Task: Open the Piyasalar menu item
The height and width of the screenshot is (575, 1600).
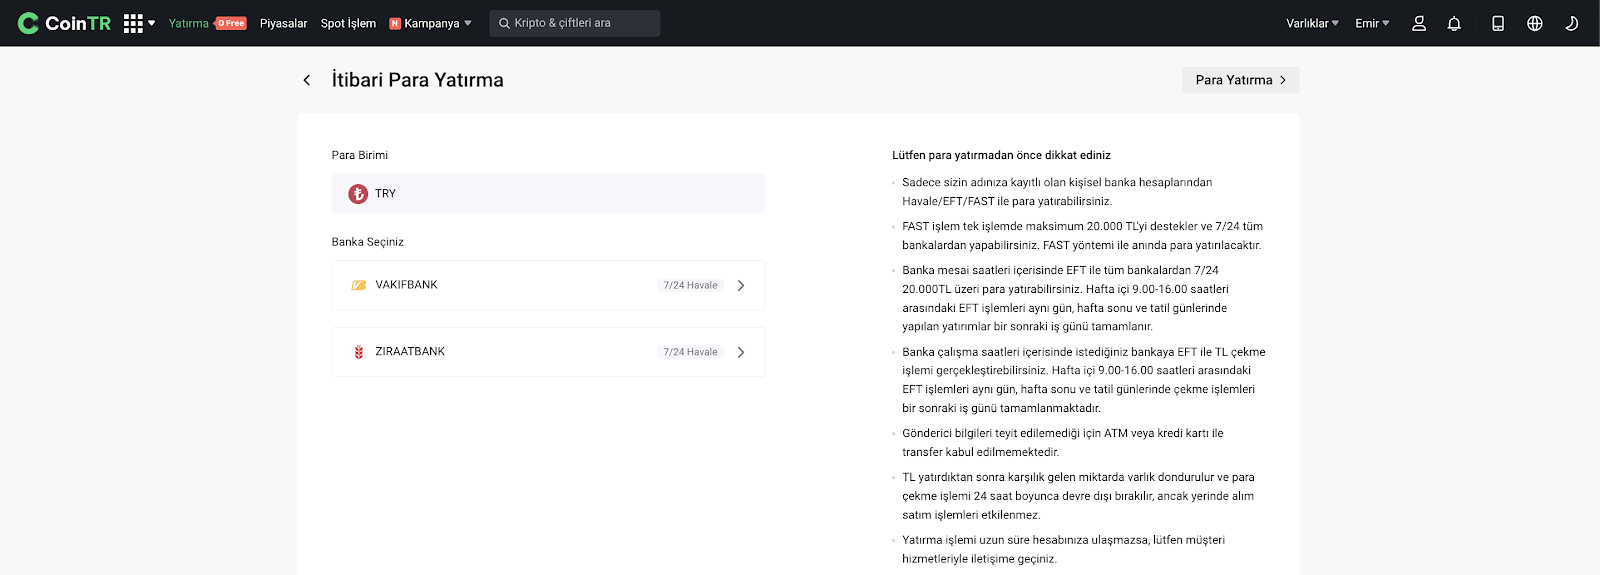Action: [x=283, y=23]
